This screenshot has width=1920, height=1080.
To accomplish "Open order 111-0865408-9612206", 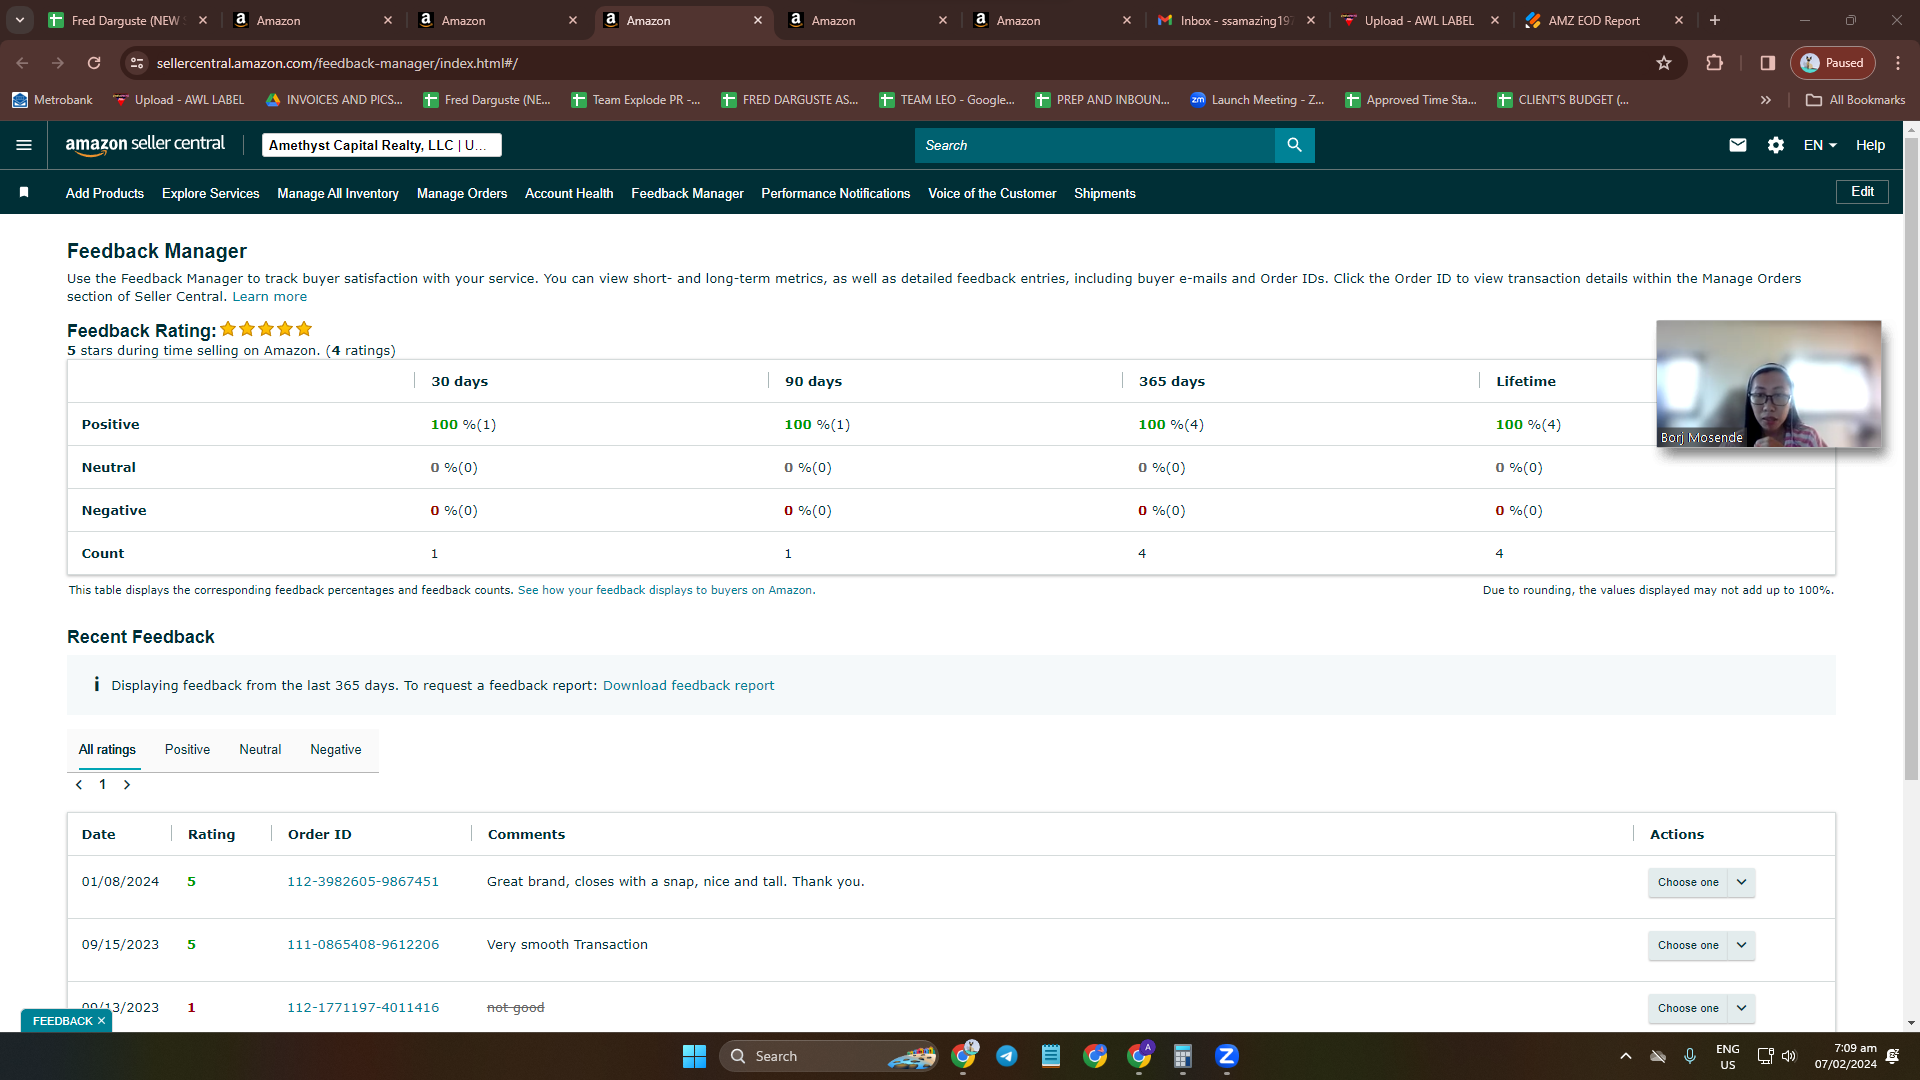I will pyautogui.click(x=363, y=945).
